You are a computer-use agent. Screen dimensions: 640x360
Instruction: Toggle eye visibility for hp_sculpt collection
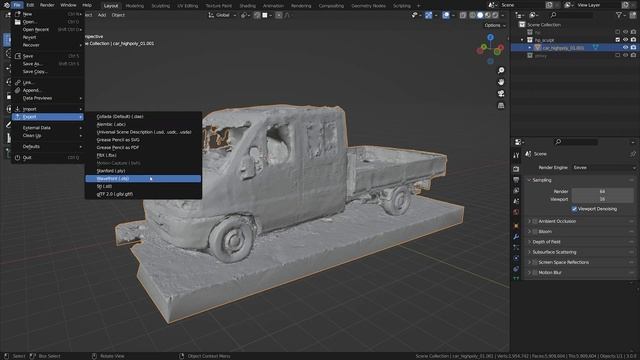[x=625, y=40]
